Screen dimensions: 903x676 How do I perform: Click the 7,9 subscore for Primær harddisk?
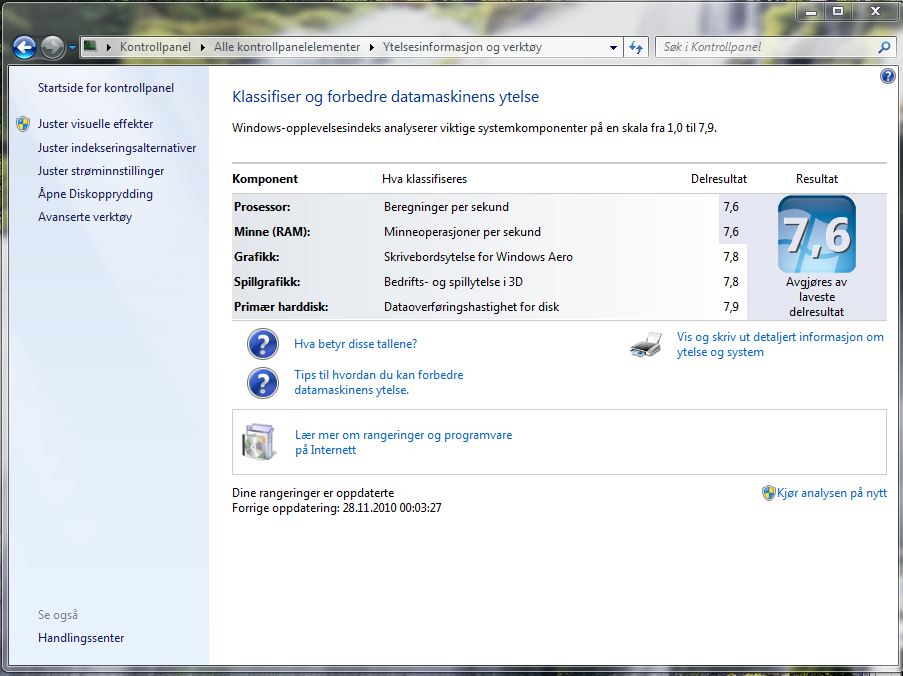(731, 307)
